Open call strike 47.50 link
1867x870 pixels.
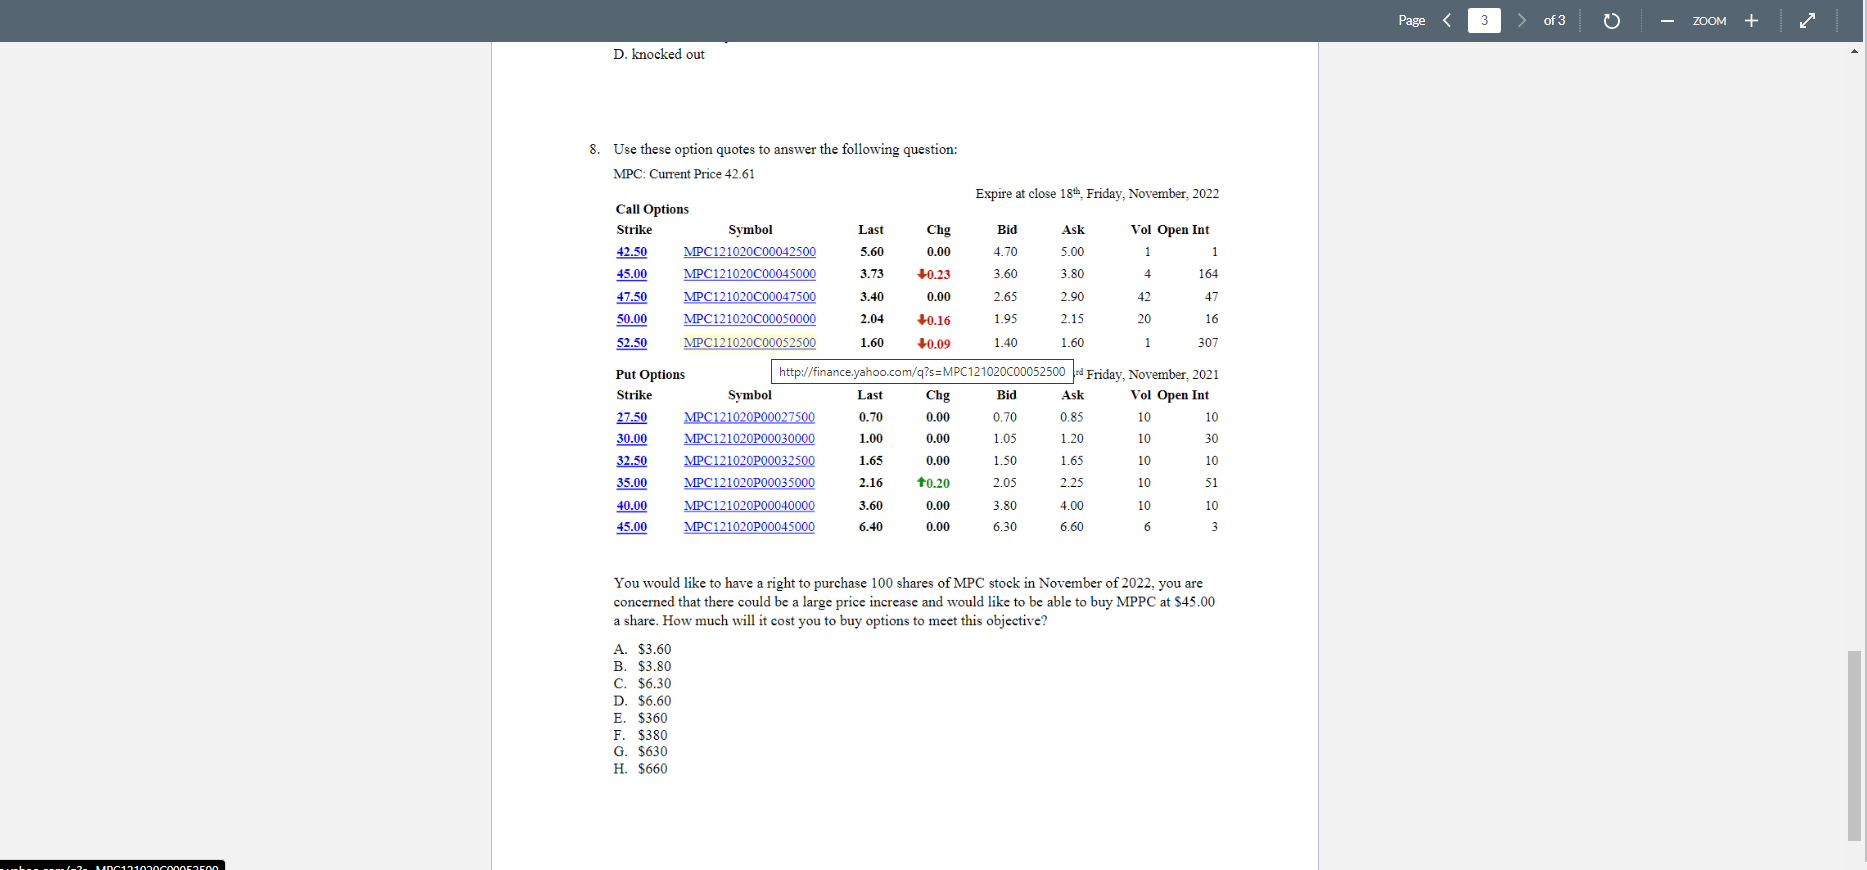[x=631, y=297]
